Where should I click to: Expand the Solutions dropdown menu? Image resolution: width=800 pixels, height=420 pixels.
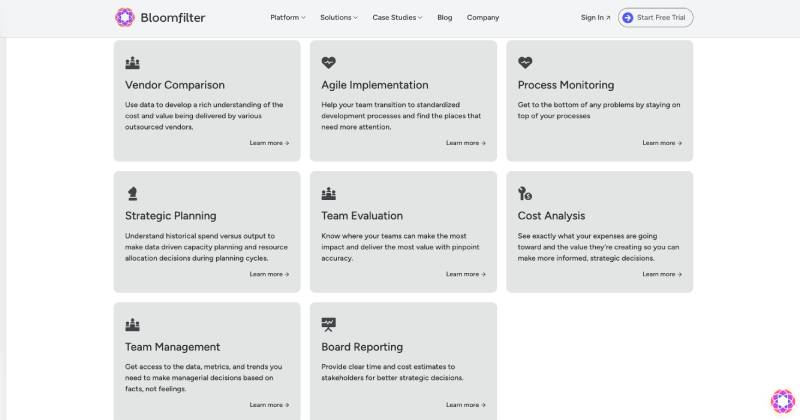tap(340, 17)
